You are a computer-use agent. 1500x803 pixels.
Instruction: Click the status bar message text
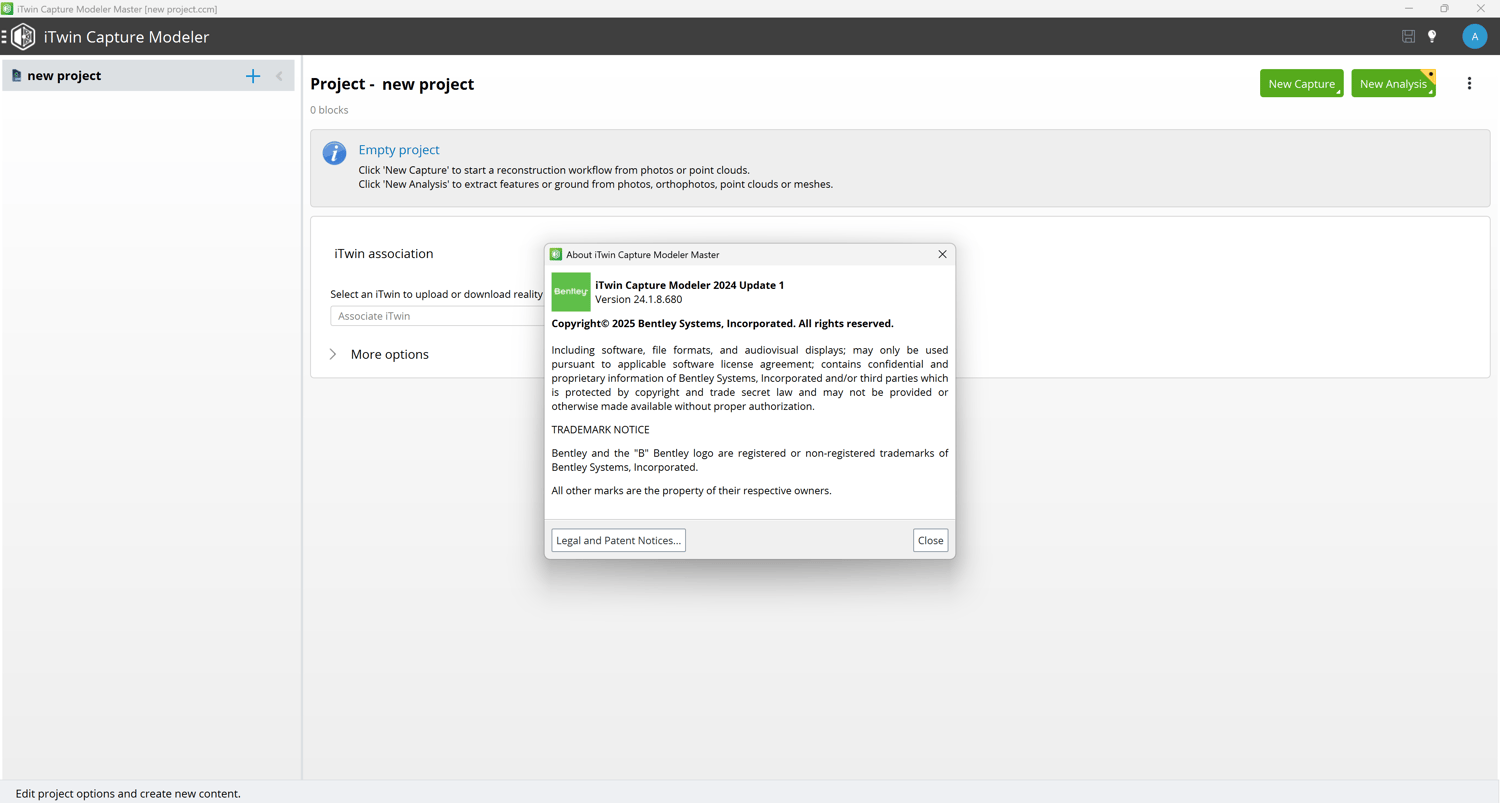click(128, 794)
